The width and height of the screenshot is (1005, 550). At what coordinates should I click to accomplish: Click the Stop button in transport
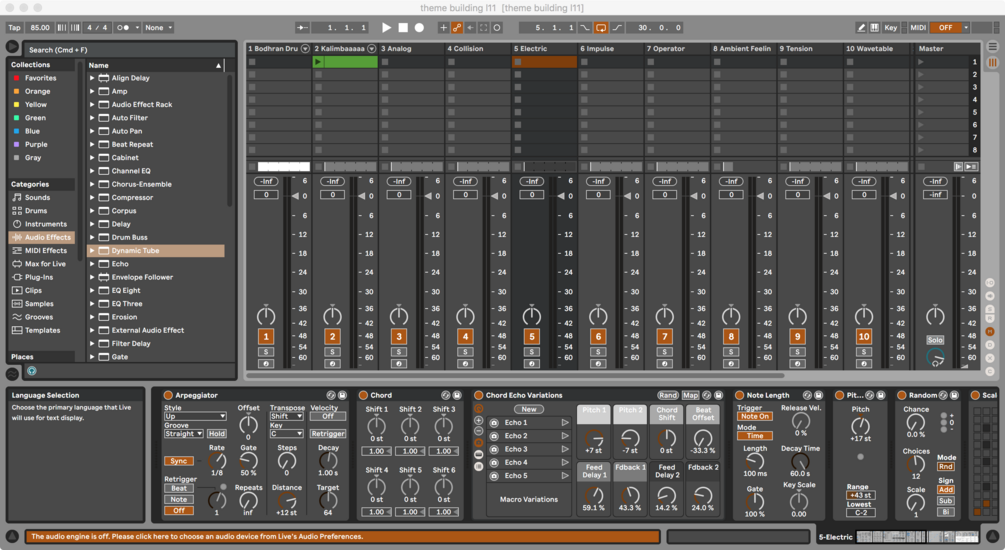pos(403,28)
